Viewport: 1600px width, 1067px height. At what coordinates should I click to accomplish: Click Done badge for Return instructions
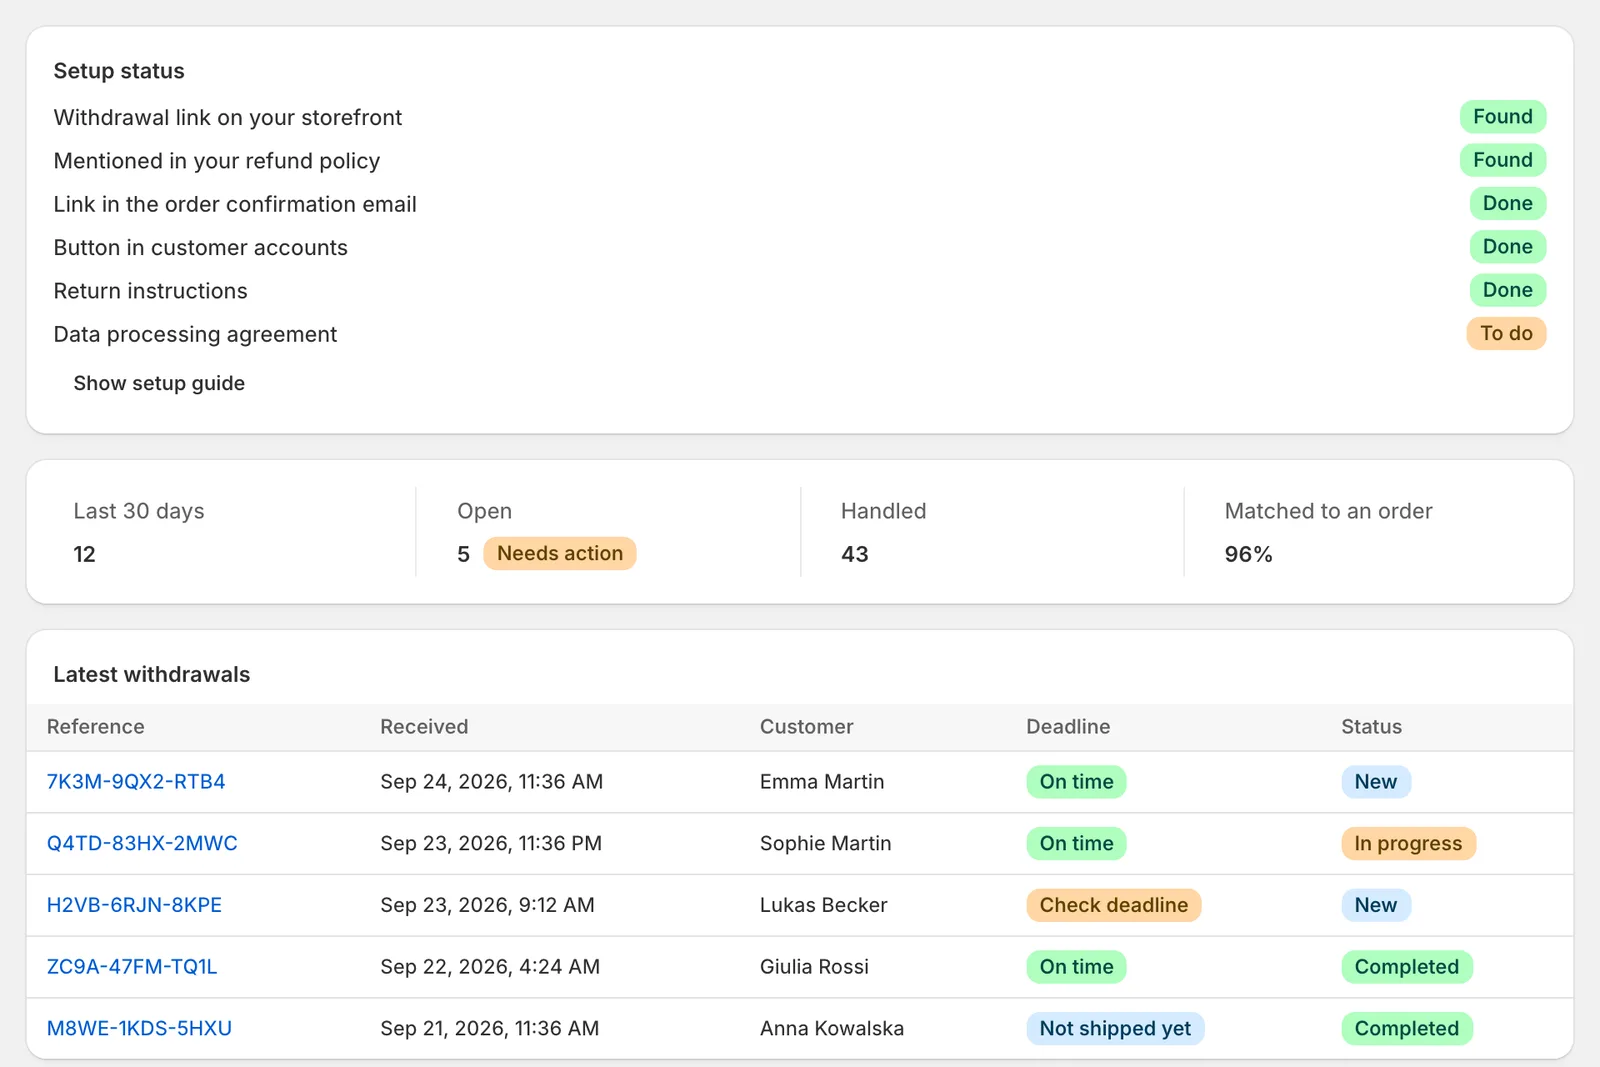[1508, 290]
